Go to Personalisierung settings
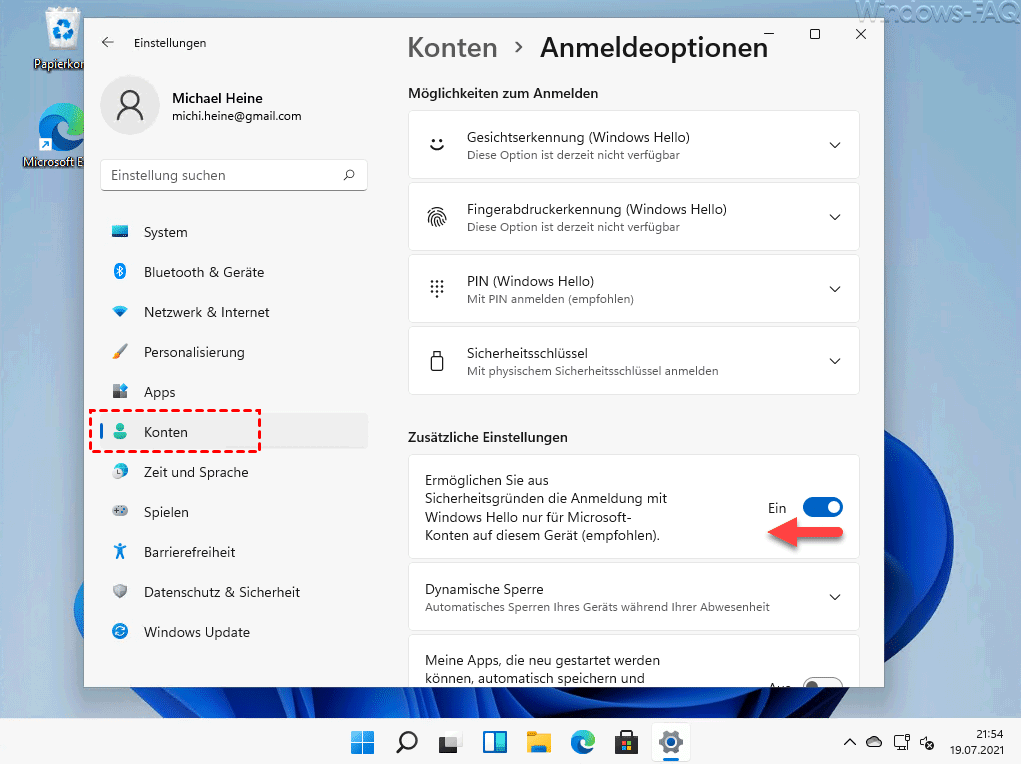Viewport: 1021px width, 764px height. 234,352
